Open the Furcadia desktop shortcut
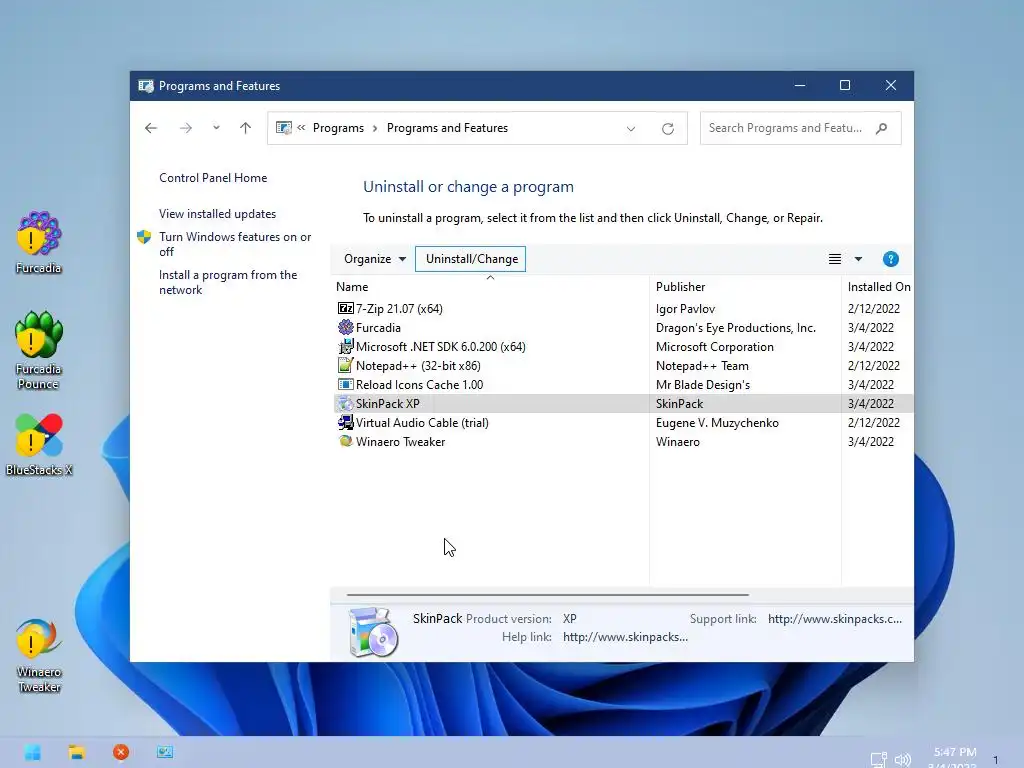 coord(39,242)
